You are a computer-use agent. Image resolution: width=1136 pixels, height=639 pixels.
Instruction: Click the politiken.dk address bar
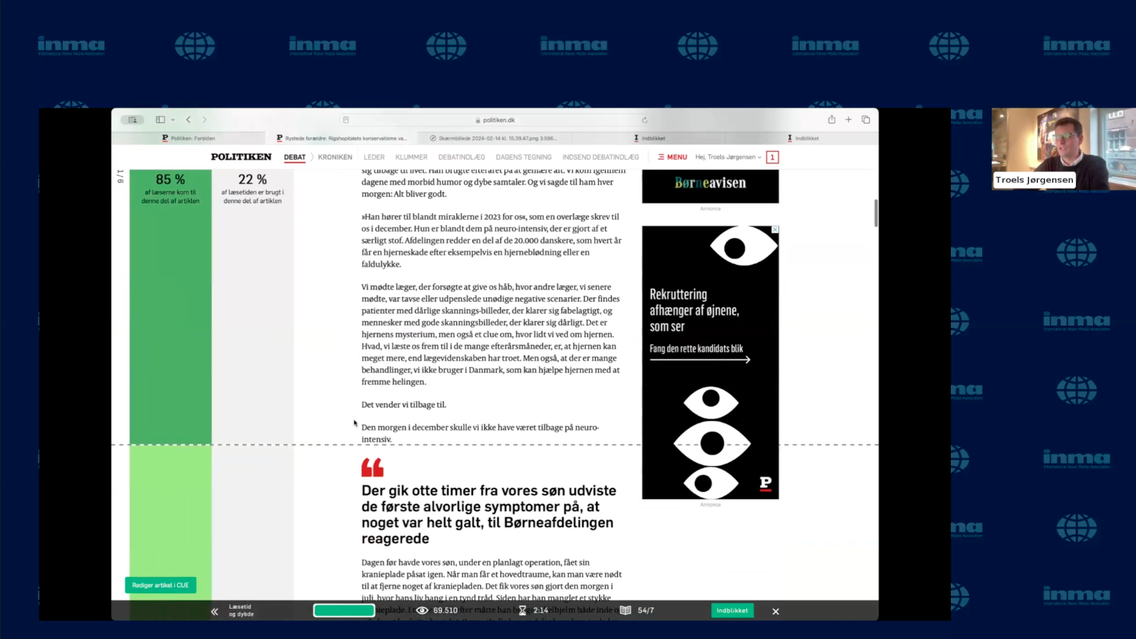(495, 120)
